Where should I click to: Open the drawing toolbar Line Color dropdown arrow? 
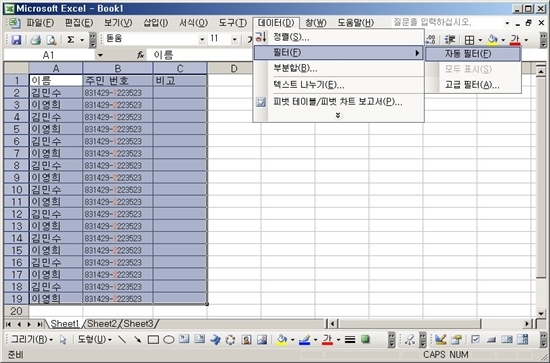click(x=315, y=340)
